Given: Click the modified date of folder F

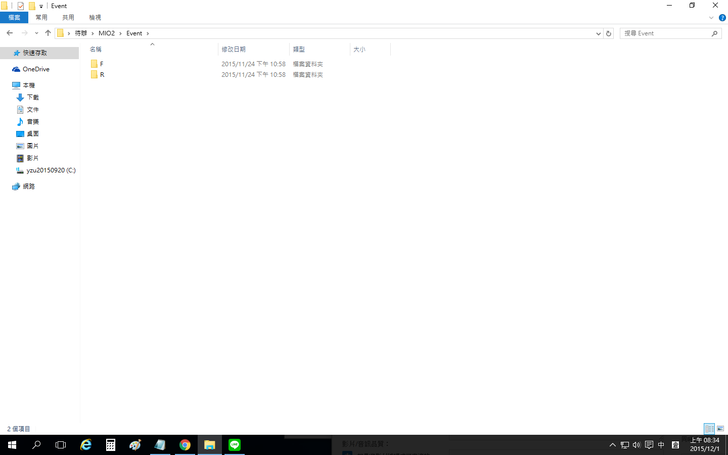Looking at the screenshot, I should click(253, 64).
